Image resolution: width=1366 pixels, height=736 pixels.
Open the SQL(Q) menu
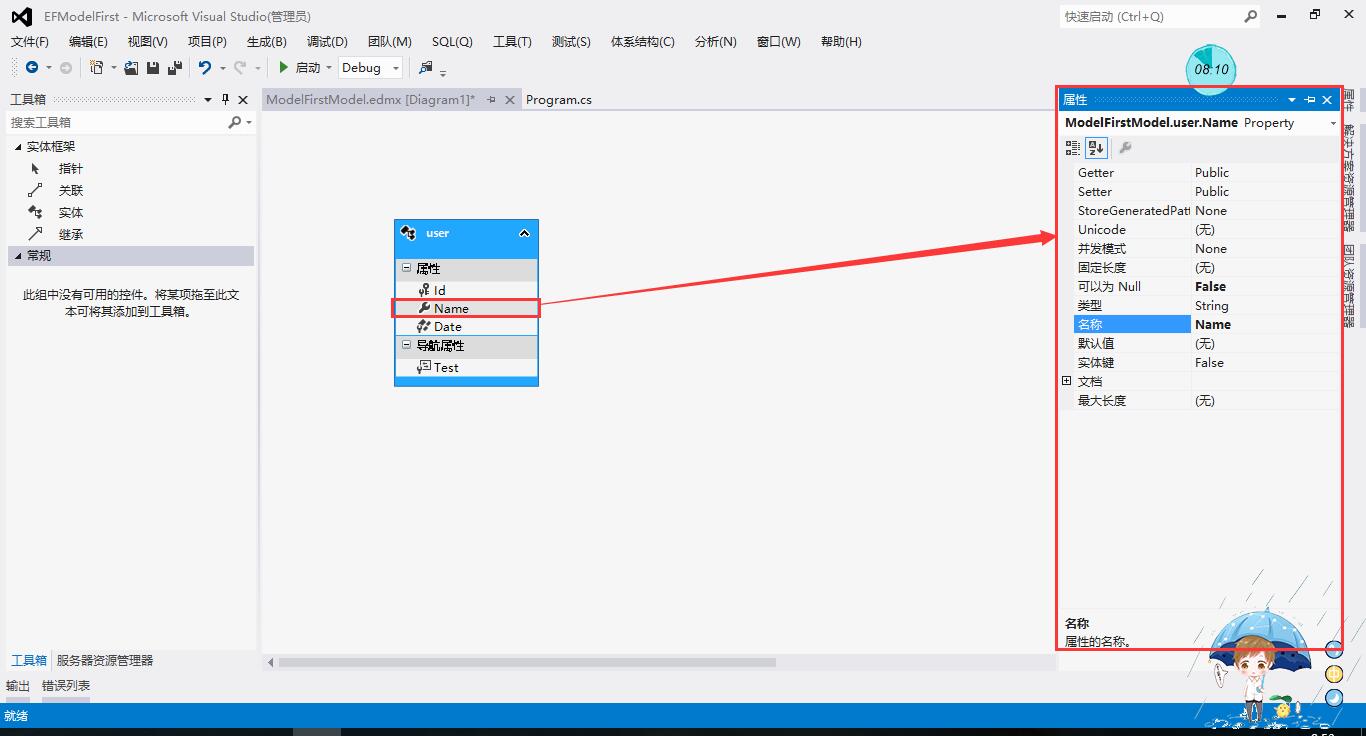click(x=452, y=41)
